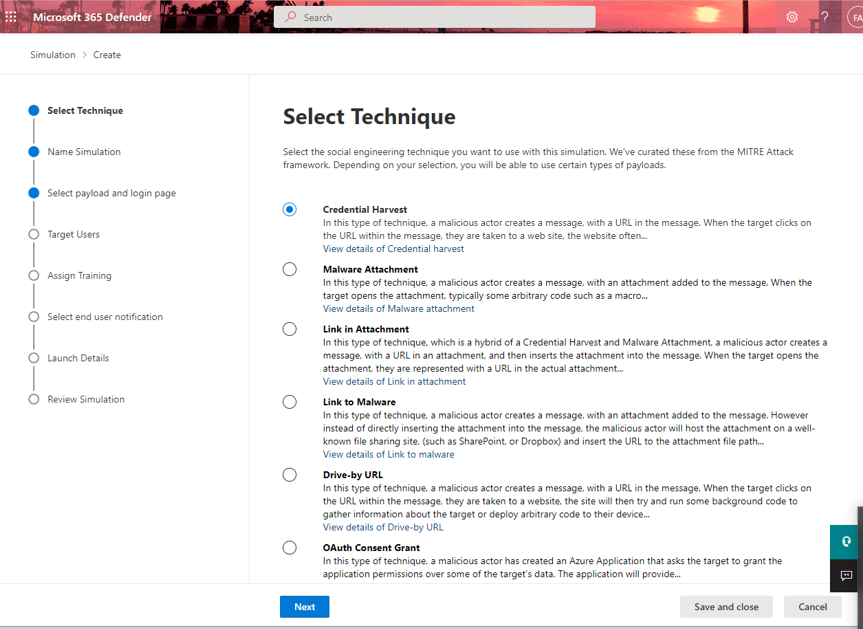Select the Link in Attachment technique

tap(290, 329)
